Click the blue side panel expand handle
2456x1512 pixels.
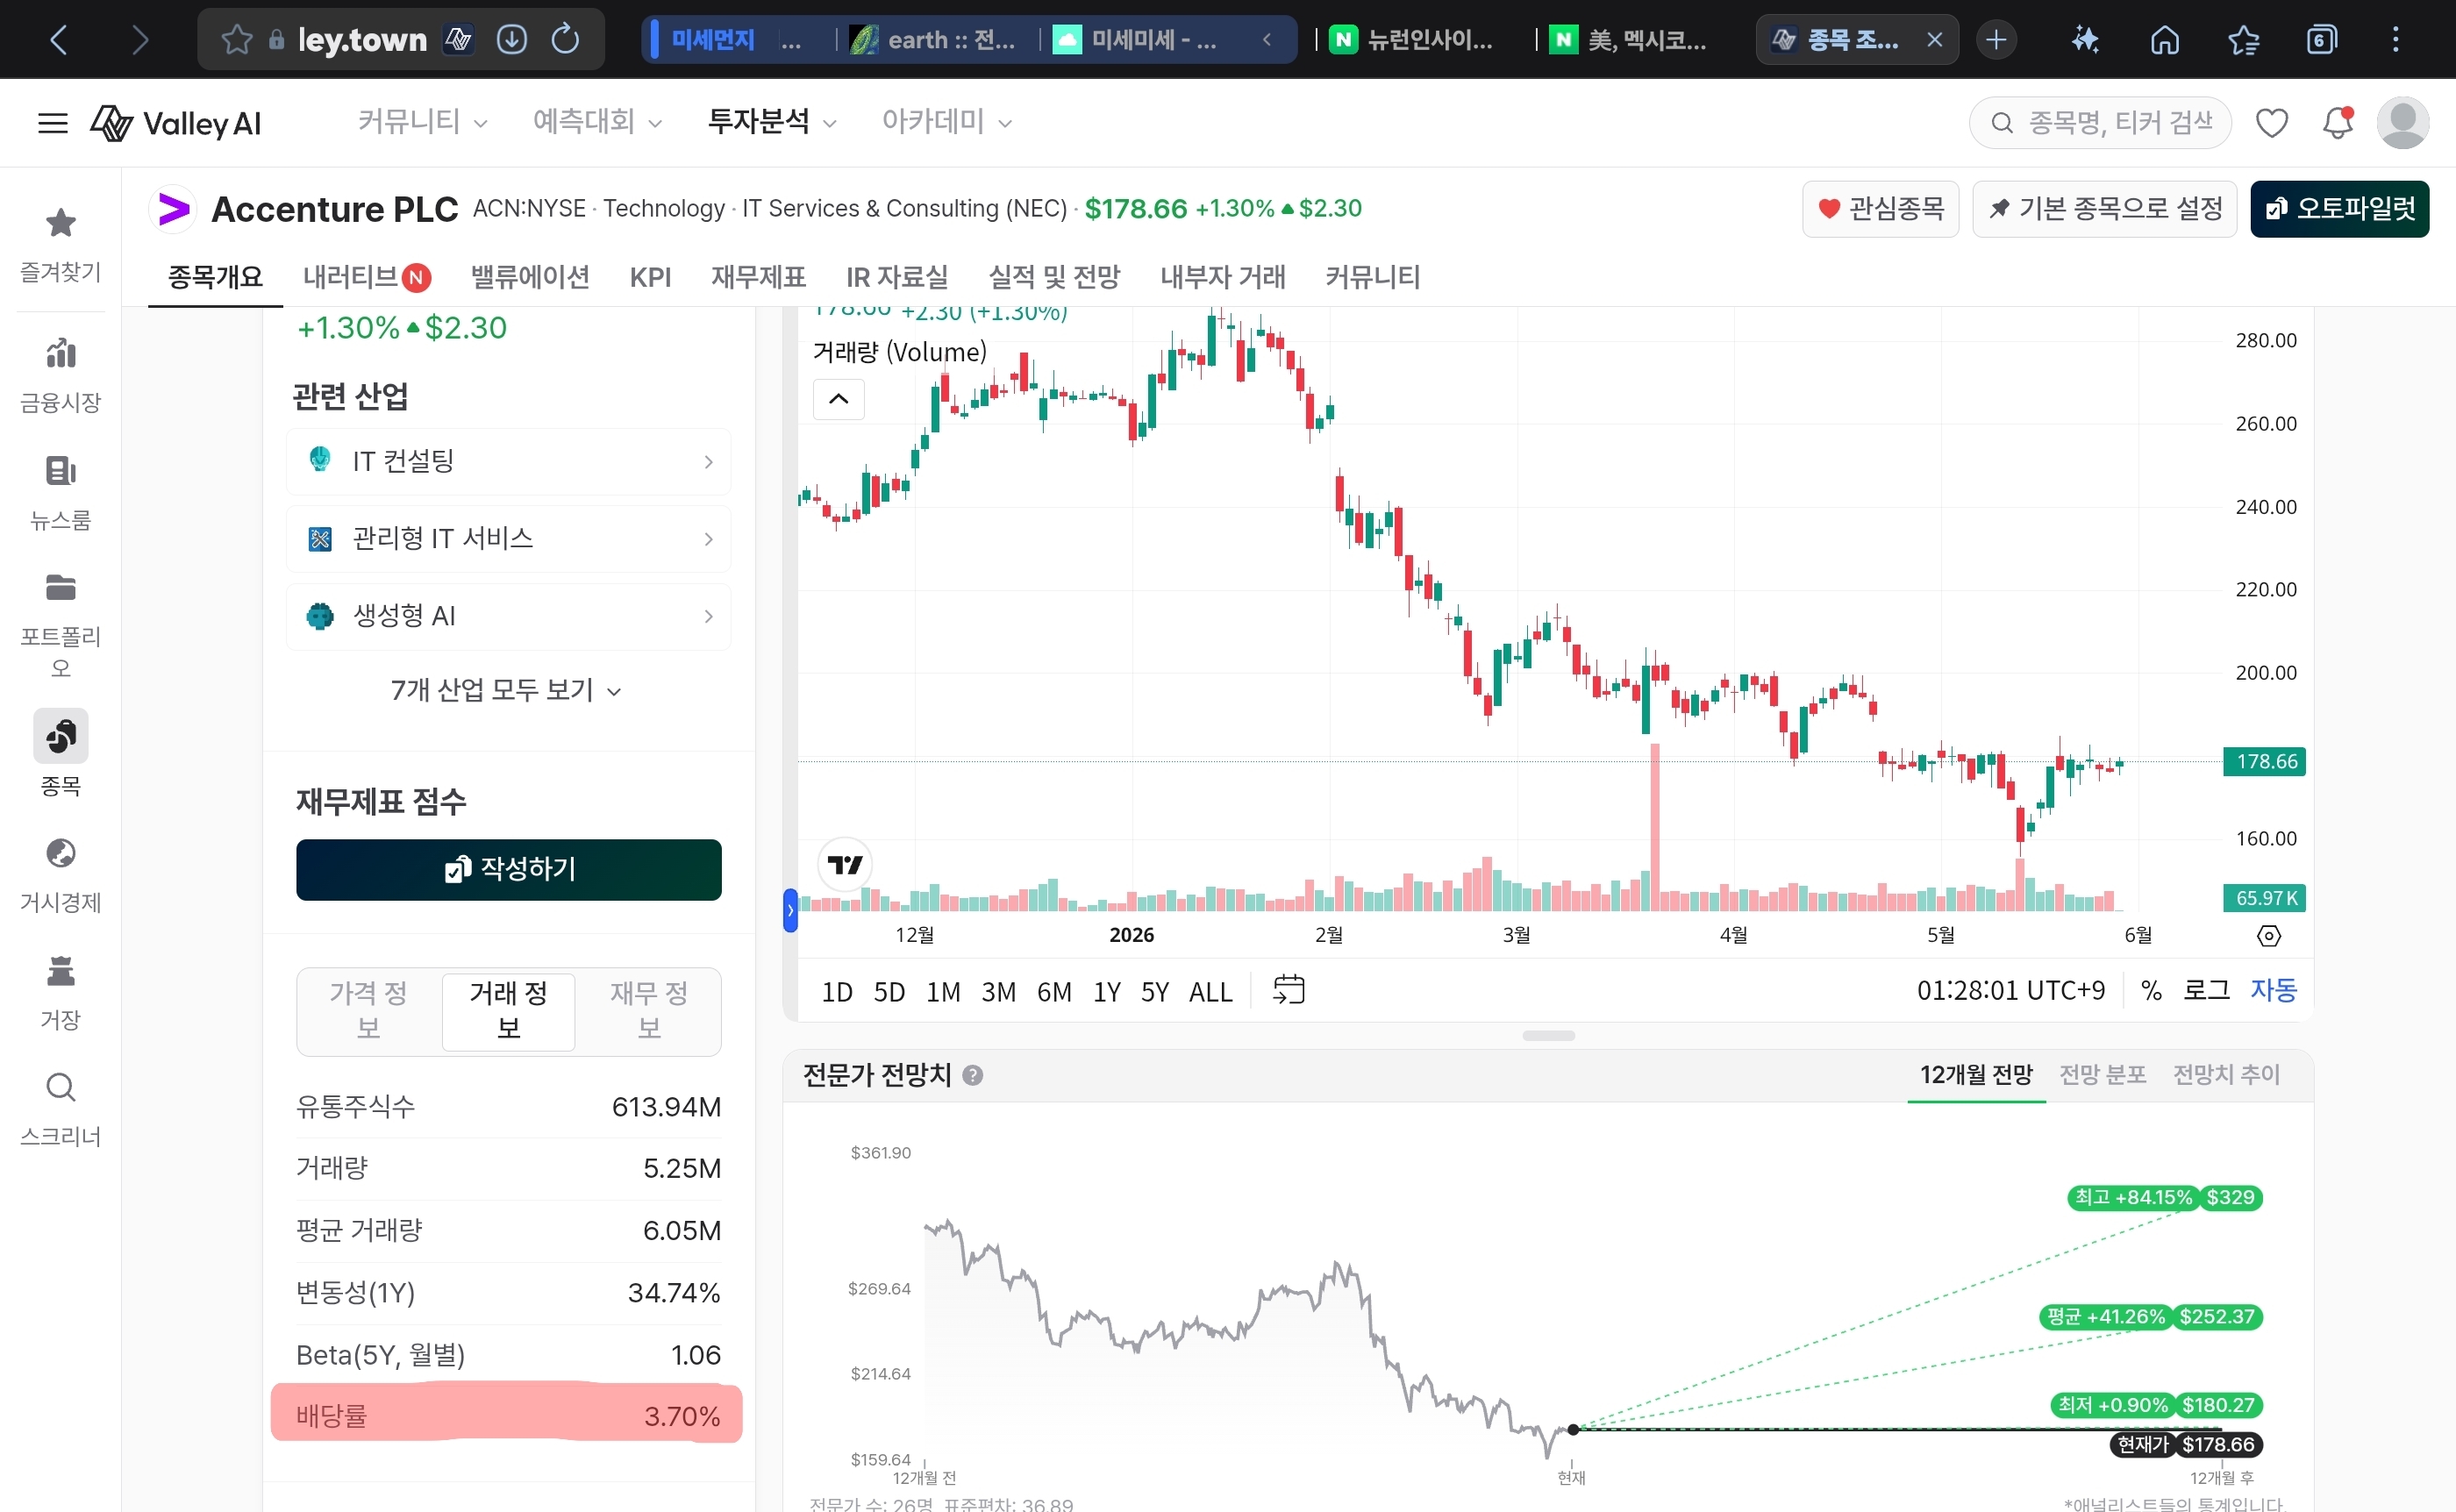(x=790, y=910)
